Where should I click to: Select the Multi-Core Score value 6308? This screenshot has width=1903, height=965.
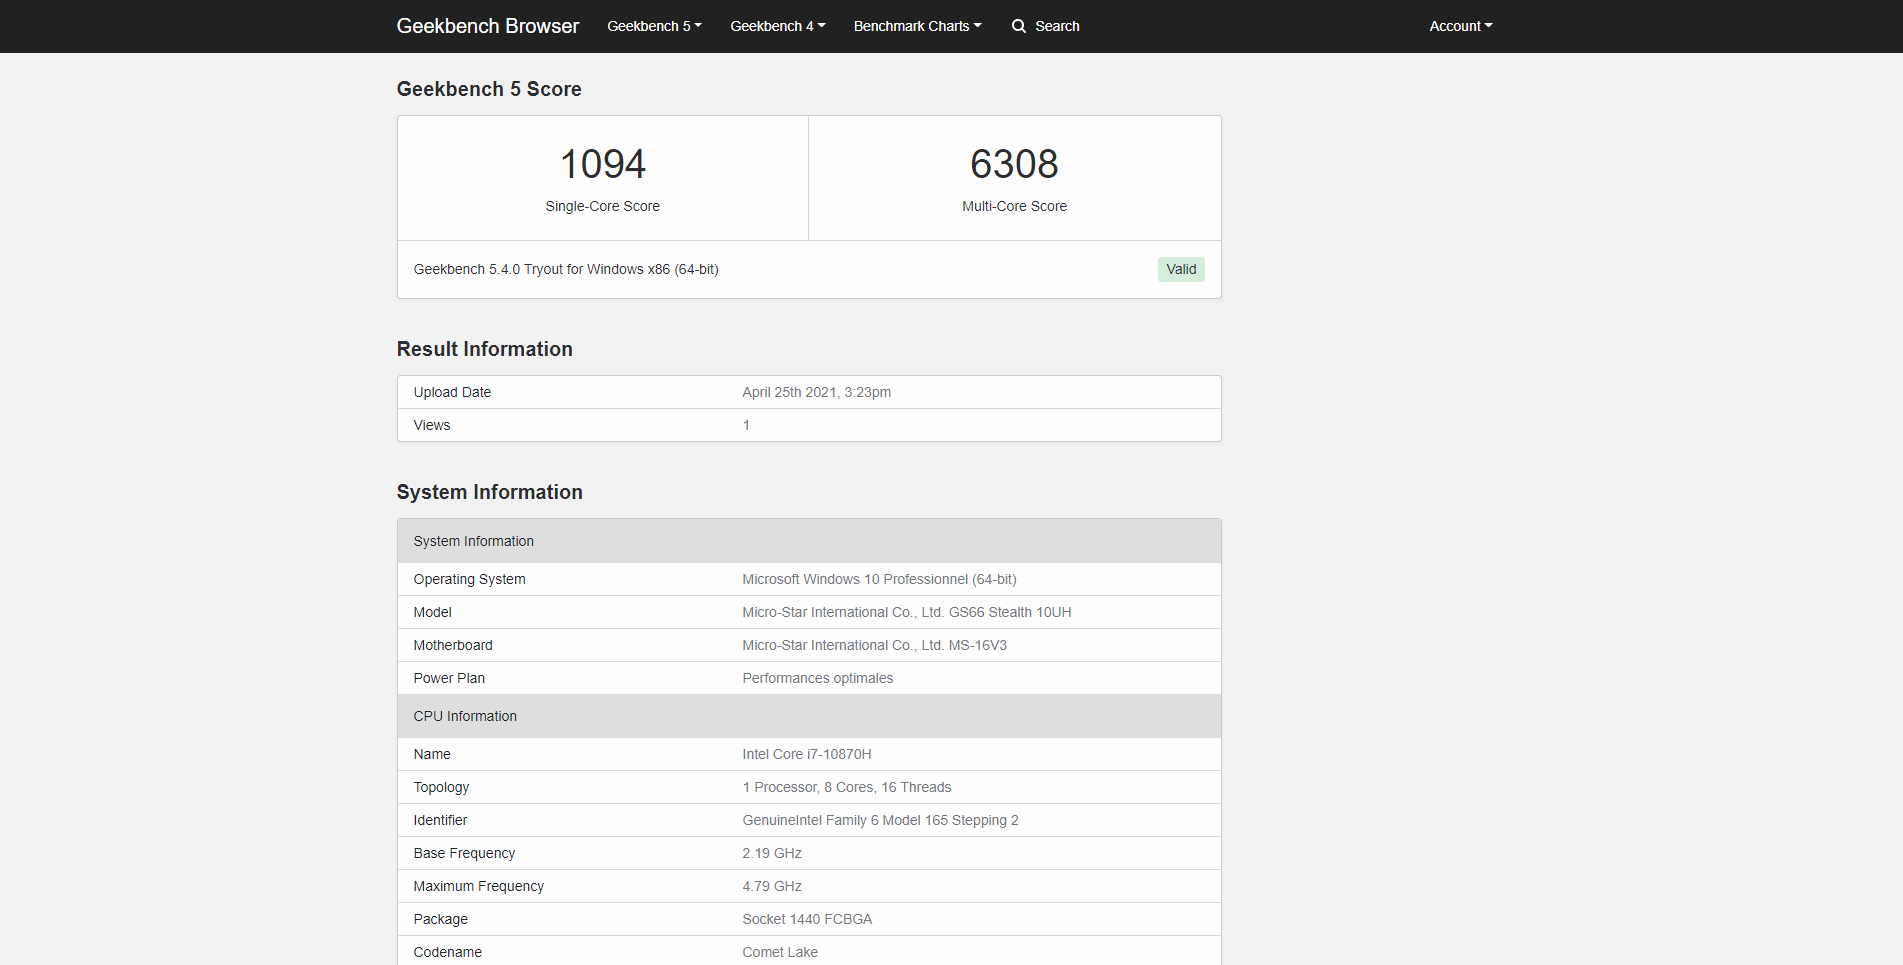[1014, 164]
